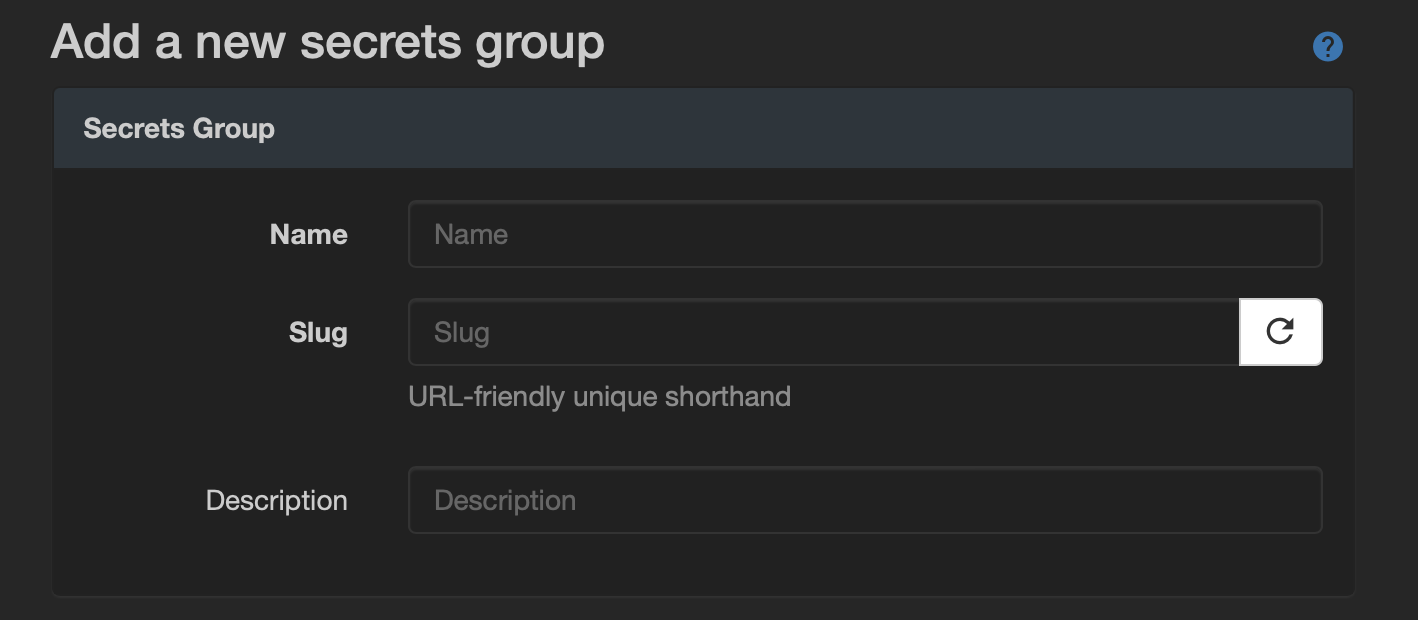Click the "Secrets Group" panel heading text

pos(179,128)
